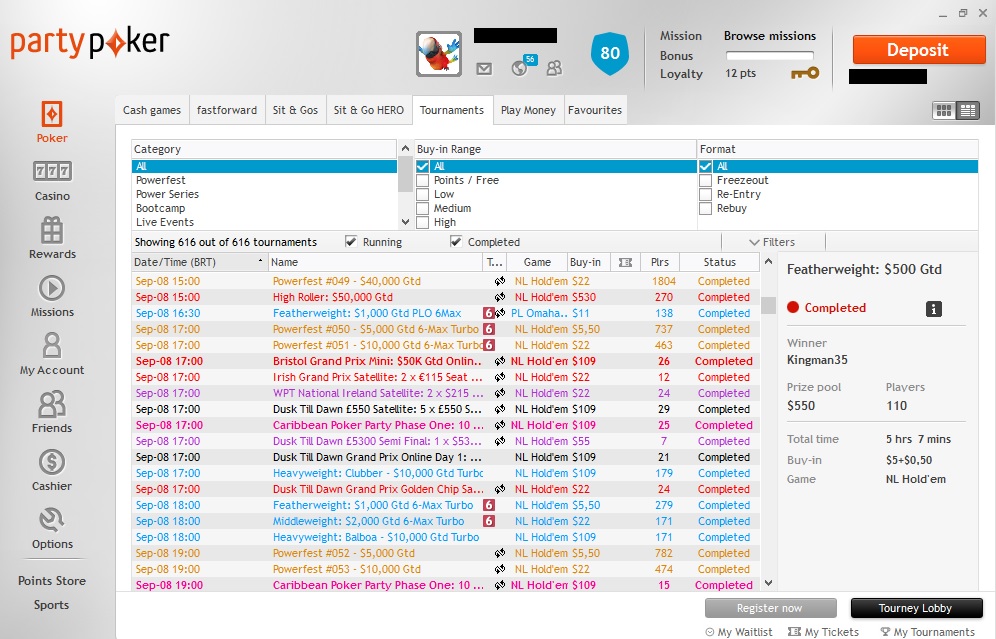Select the Bristol Grand Prix Mini tournament row

click(x=445, y=361)
